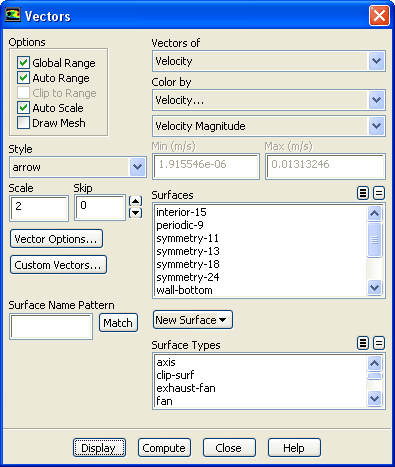The height and width of the screenshot is (467, 395).
Task: Open the Custom Vectors... dialog
Action: [x=58, y=265]
